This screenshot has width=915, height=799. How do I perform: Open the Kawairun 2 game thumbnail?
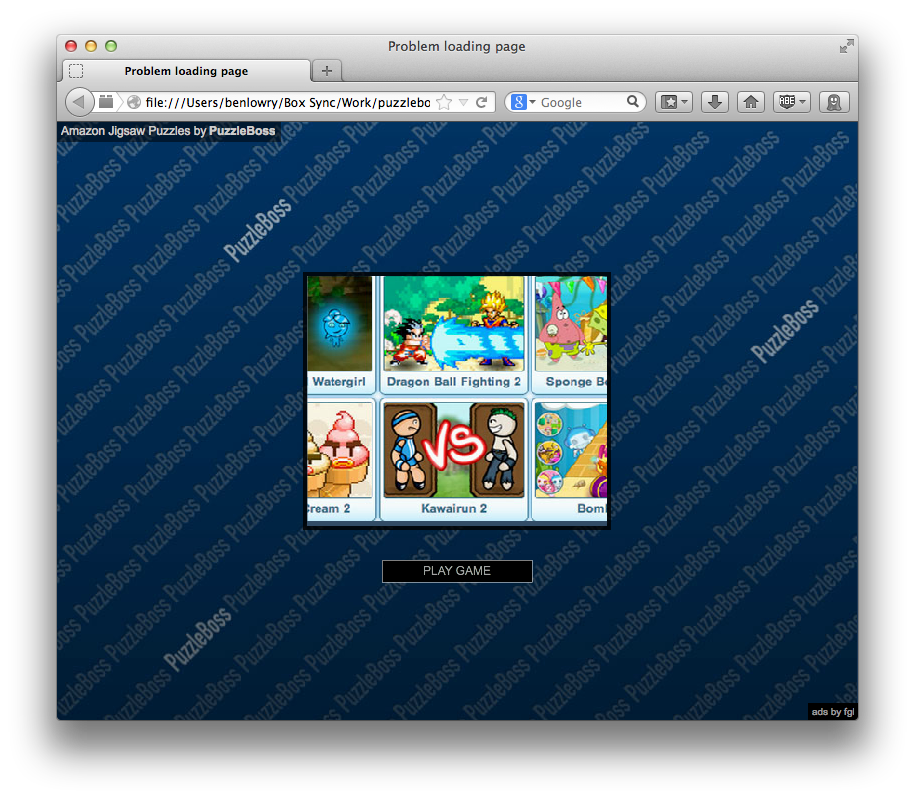454,450
